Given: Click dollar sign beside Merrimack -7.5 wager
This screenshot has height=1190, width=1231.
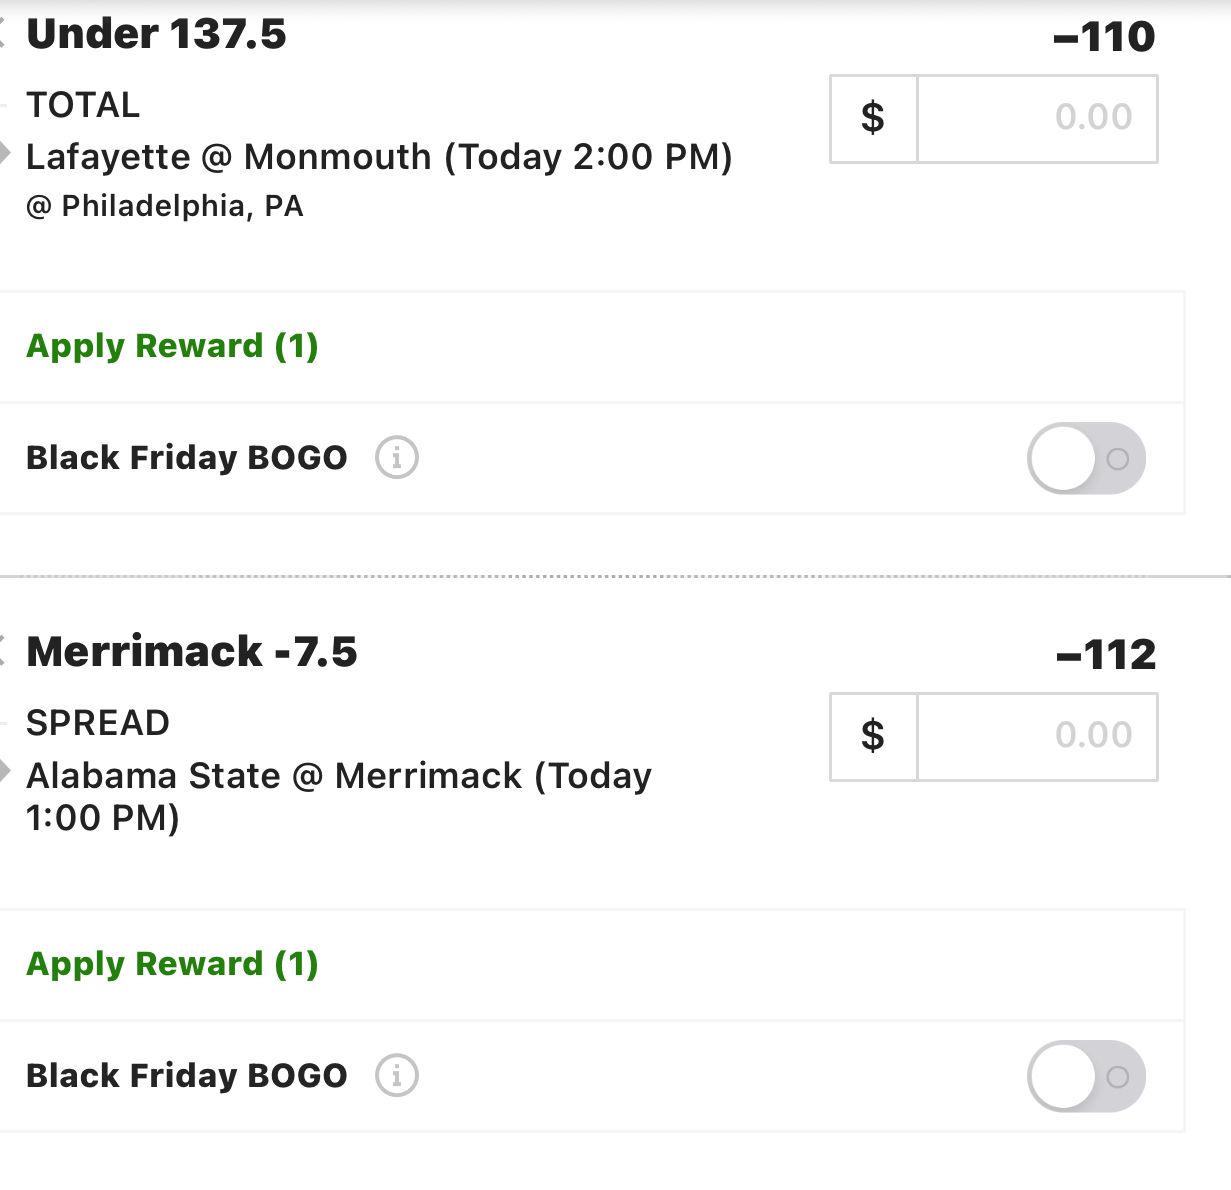Looking at the screenshot, I should [x=873, y=736].
